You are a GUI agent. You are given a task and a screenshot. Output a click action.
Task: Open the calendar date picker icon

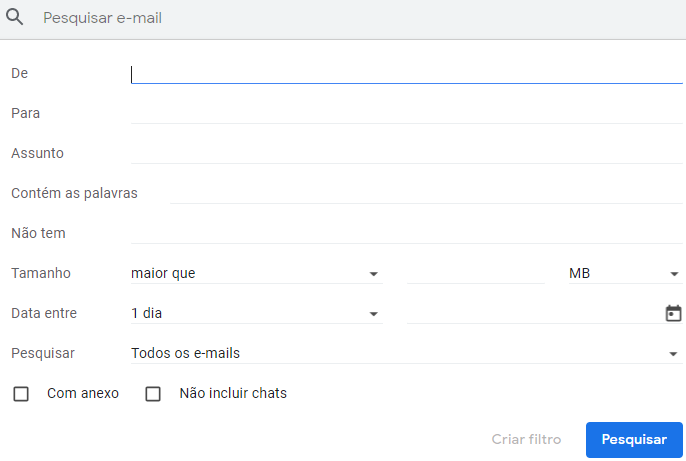pyautogui.click(x=673, y=313)
